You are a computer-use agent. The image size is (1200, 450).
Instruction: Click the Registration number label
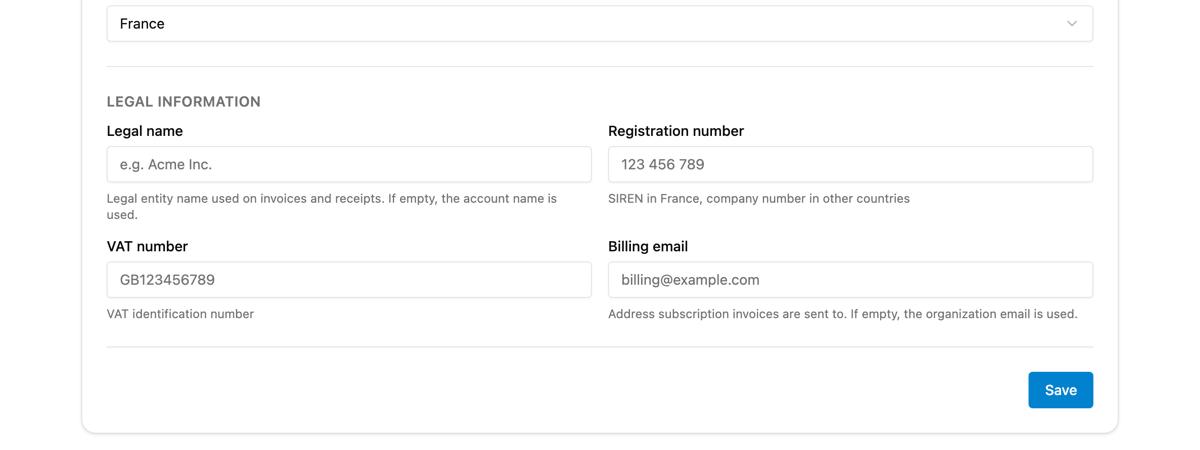coord(676,131)
